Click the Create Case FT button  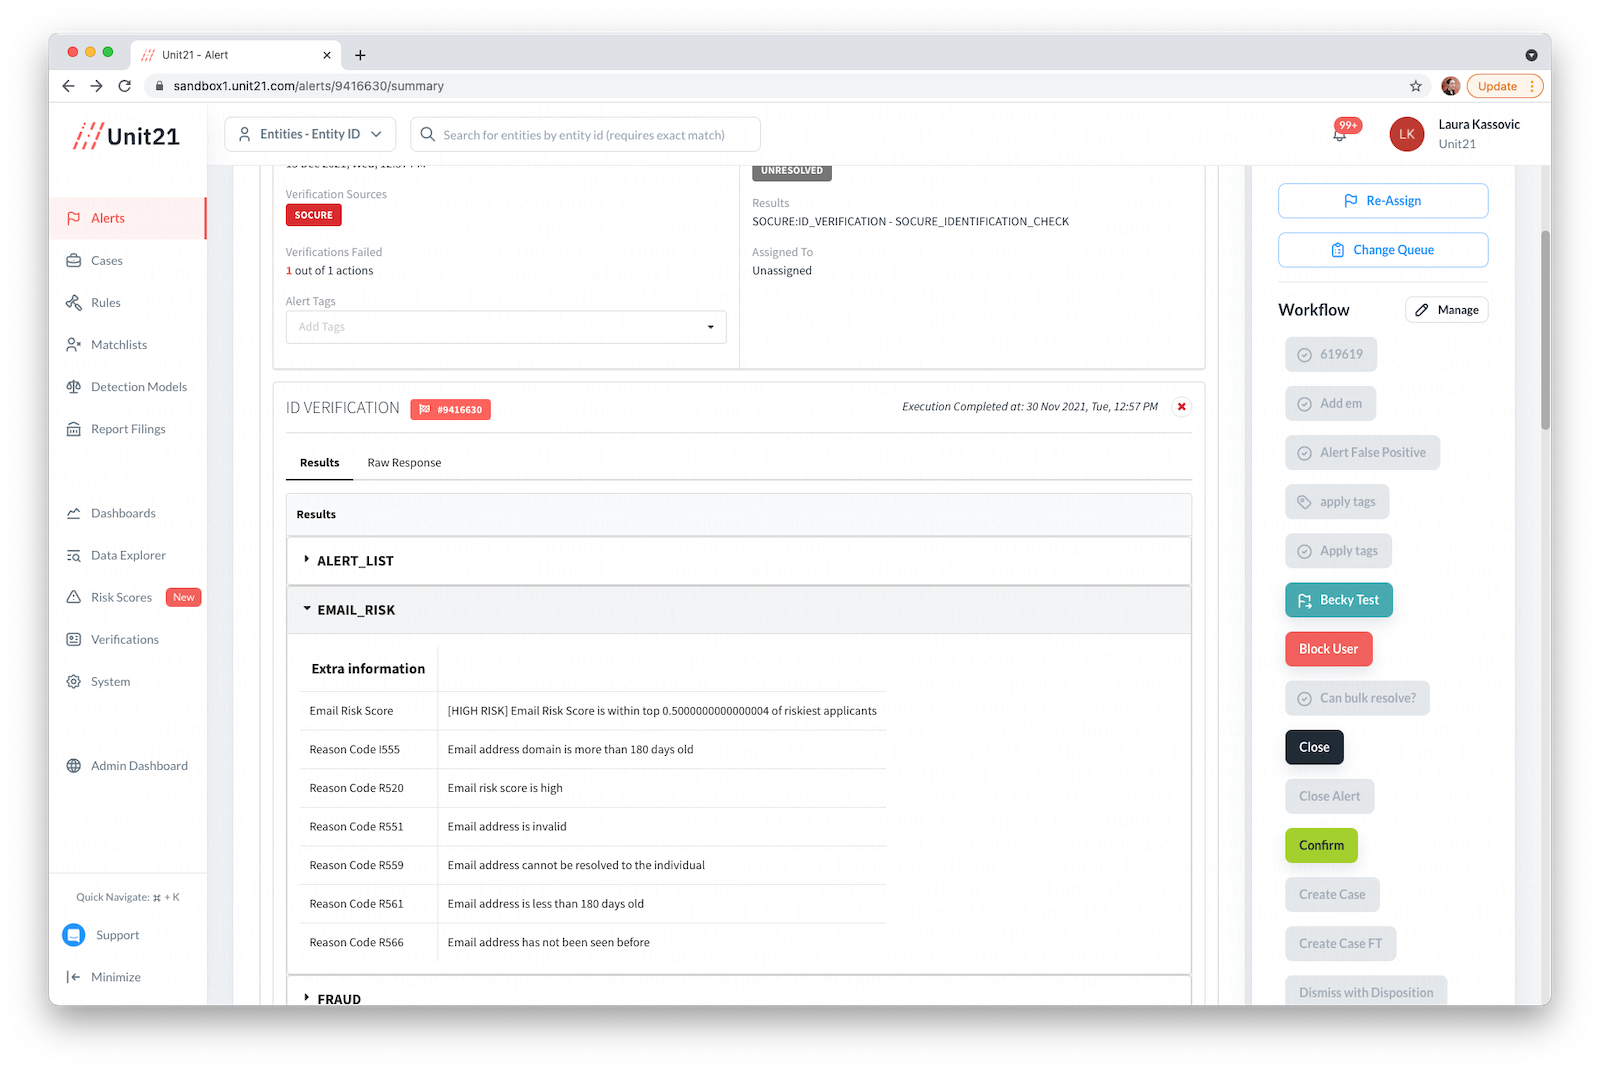click(x=1341, y=943)
